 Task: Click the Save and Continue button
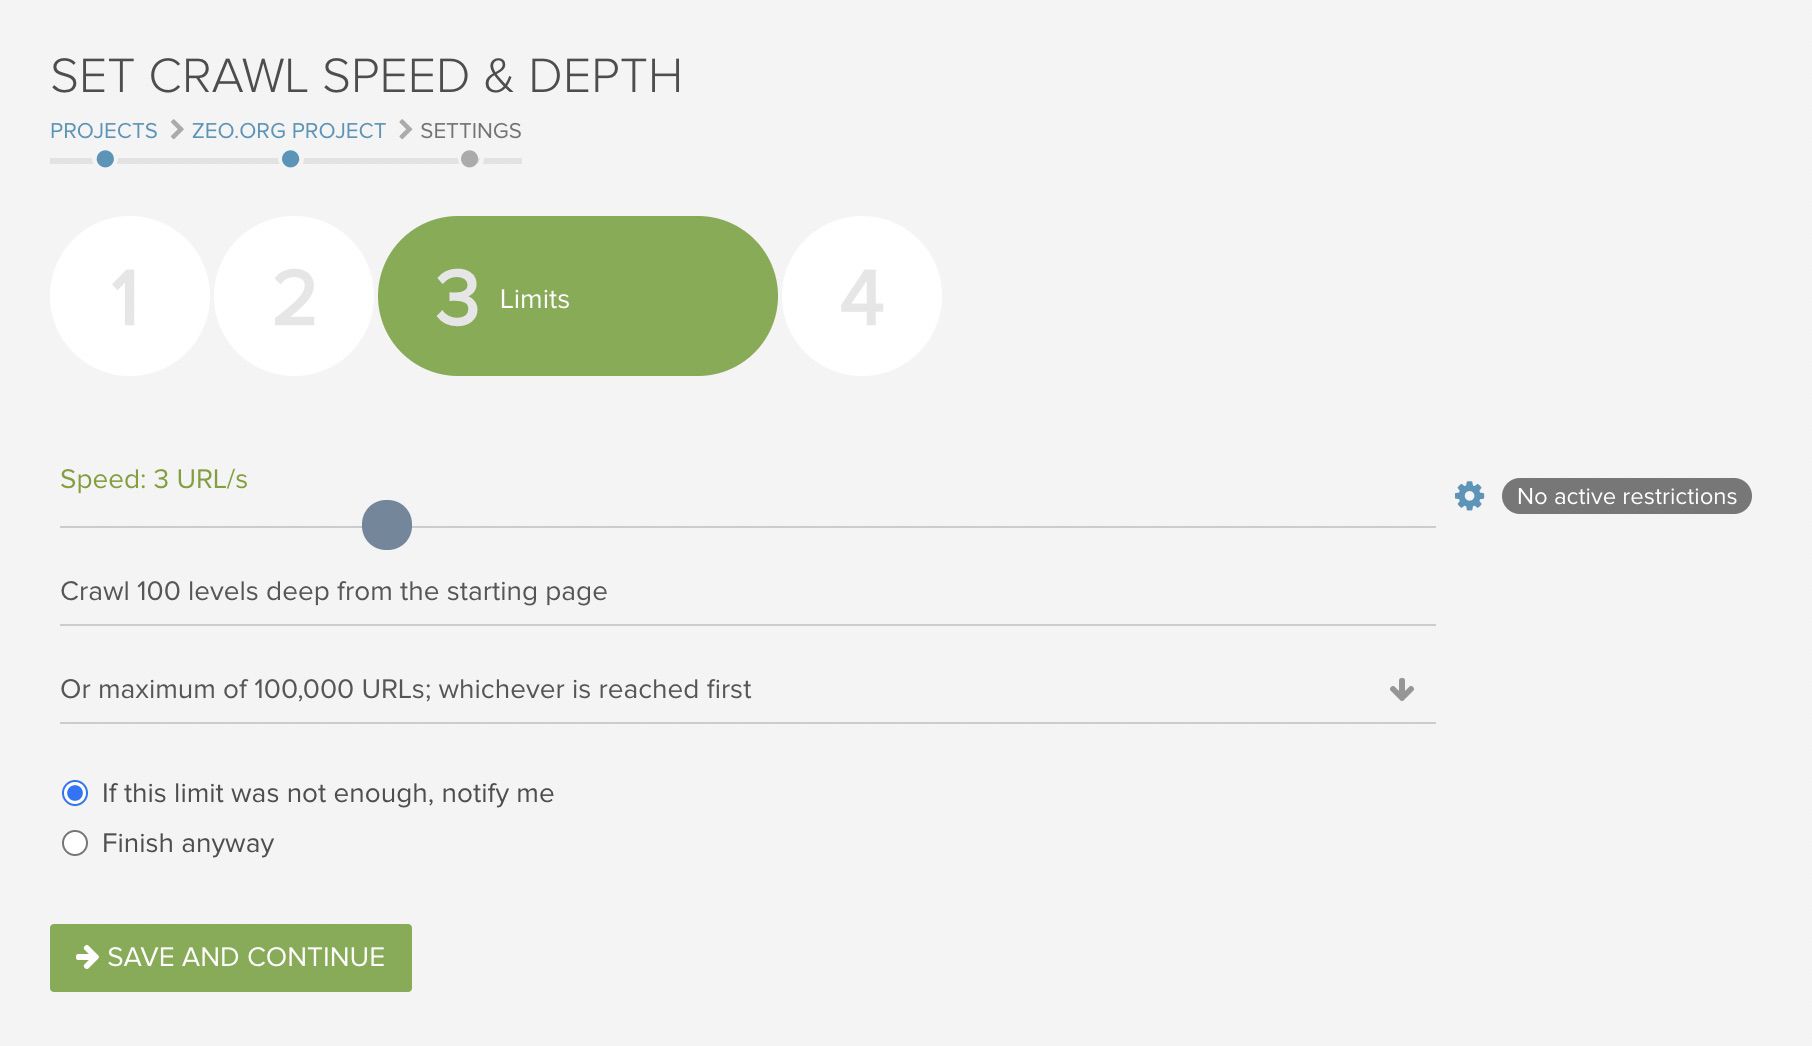(x=231, y=958)
